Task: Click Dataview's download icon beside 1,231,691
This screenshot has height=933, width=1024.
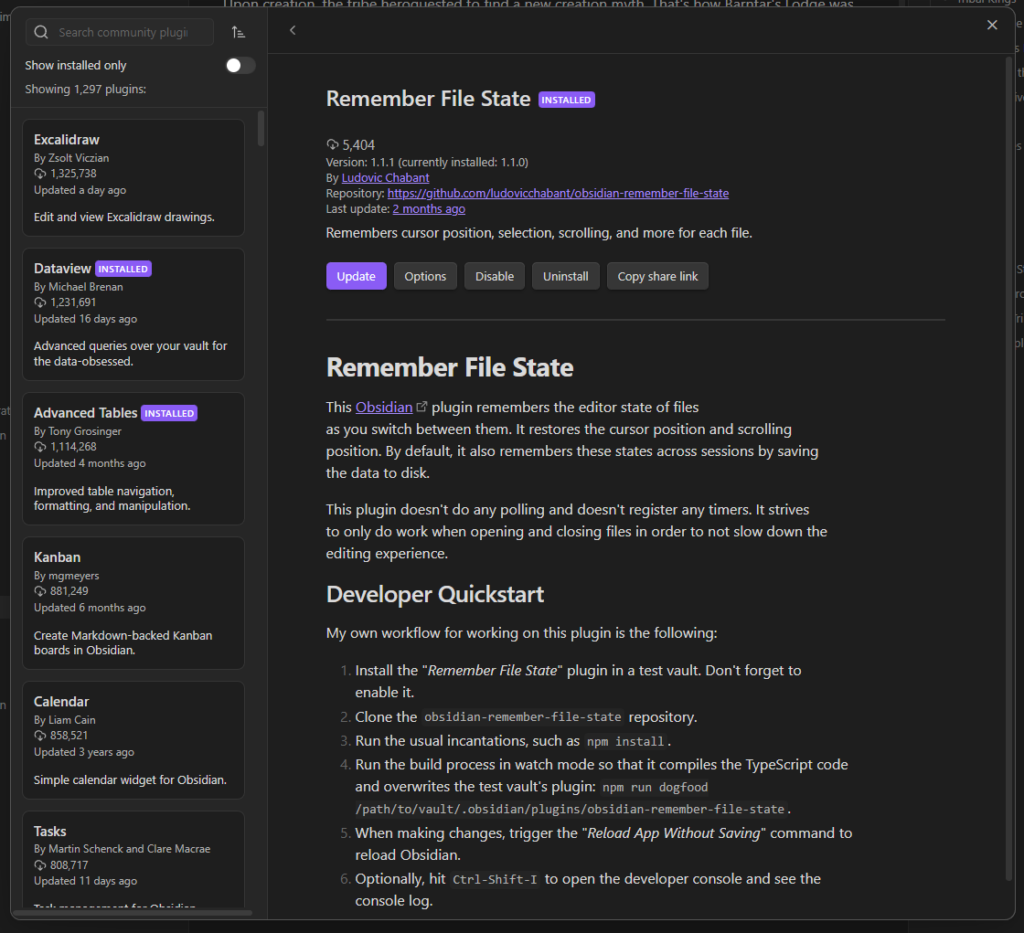Action: [40, 302]
